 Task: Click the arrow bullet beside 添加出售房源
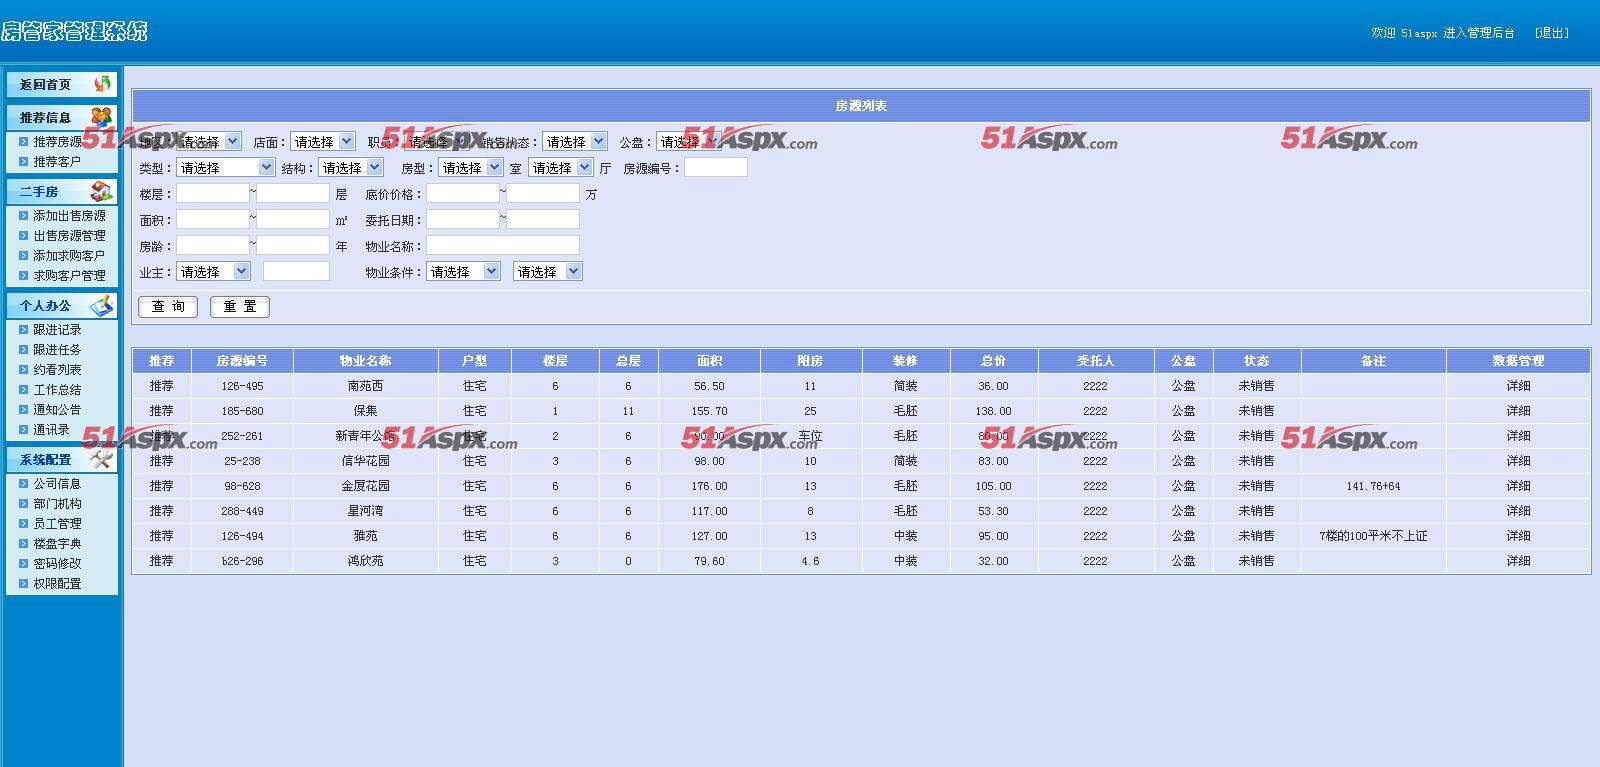[x=24, y=215]
